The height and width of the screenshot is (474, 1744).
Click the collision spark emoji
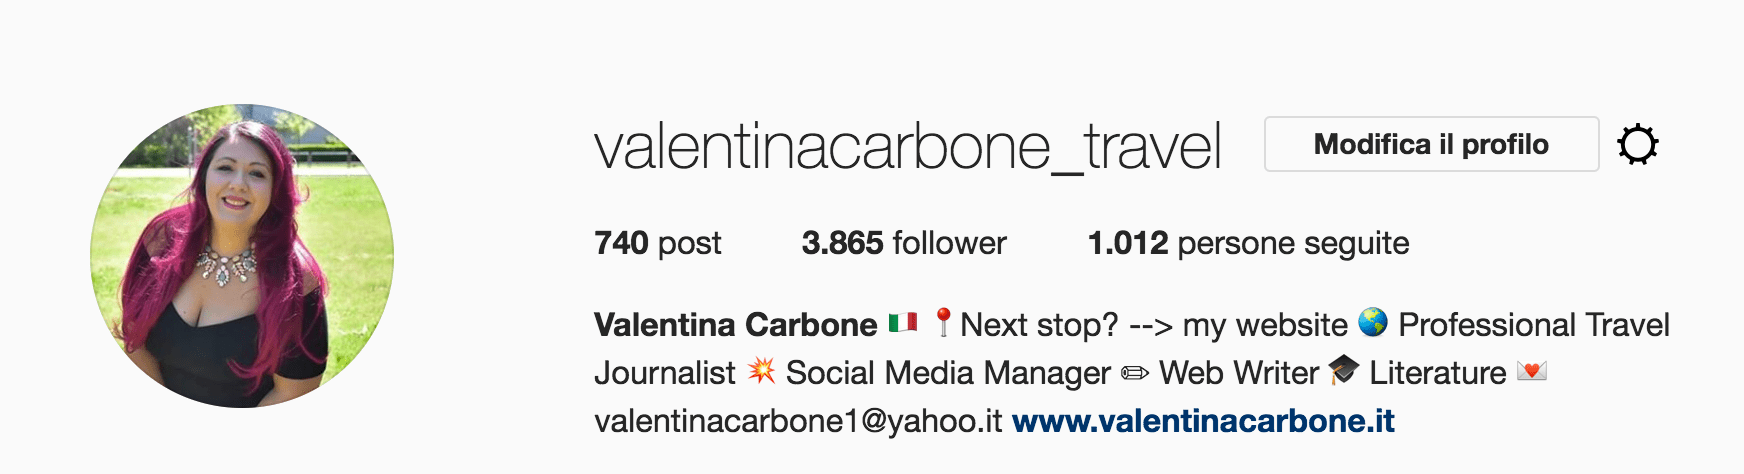762,371
